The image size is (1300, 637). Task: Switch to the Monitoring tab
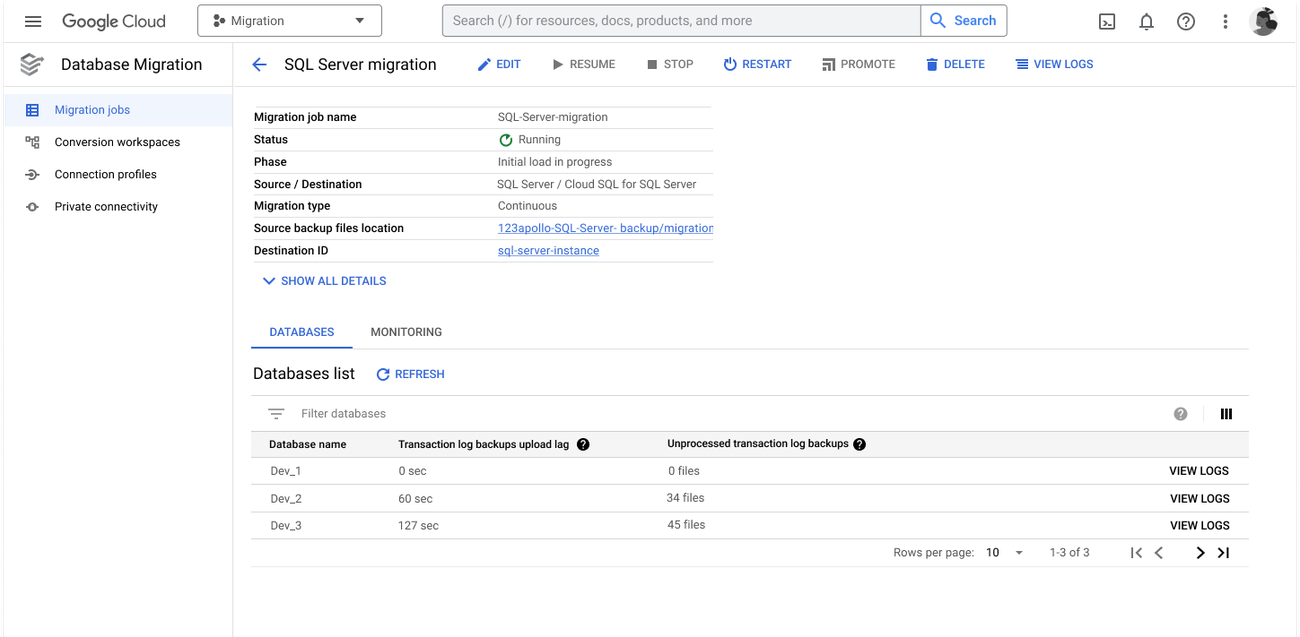coord(406,332)
